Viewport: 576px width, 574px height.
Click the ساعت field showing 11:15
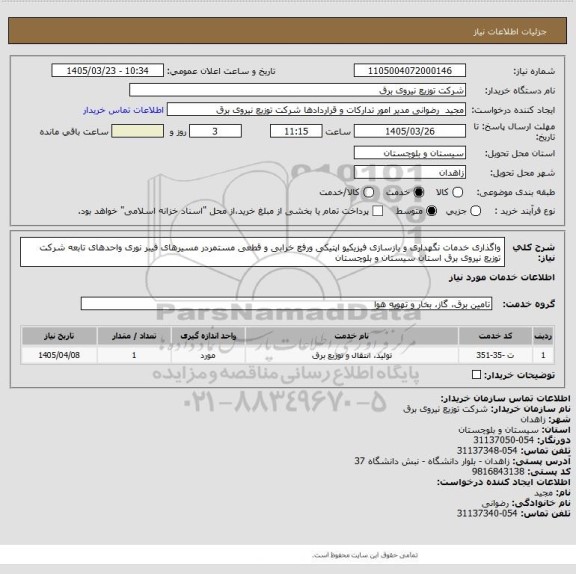pyautogui.click(x=296, y=131)
